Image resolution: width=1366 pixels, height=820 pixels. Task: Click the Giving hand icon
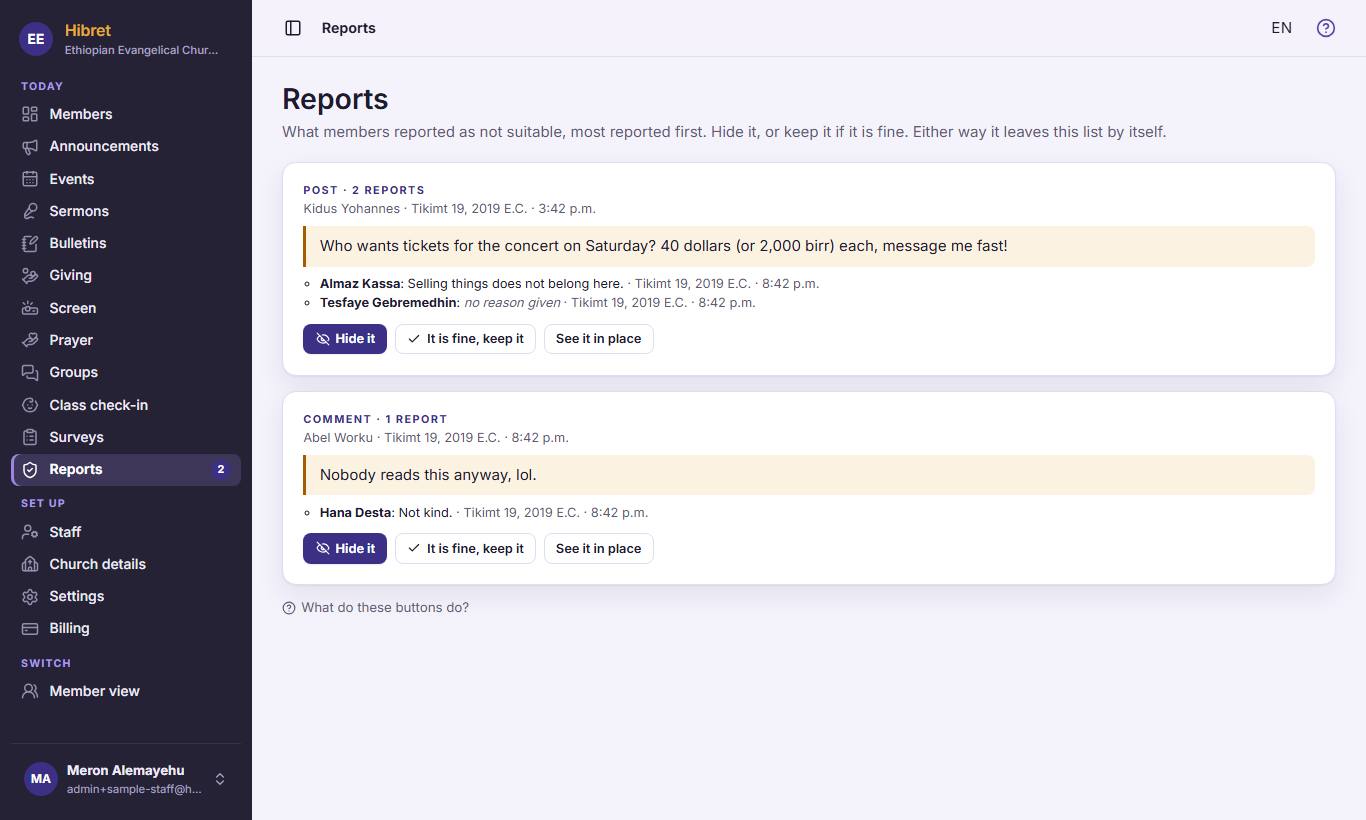30,275
